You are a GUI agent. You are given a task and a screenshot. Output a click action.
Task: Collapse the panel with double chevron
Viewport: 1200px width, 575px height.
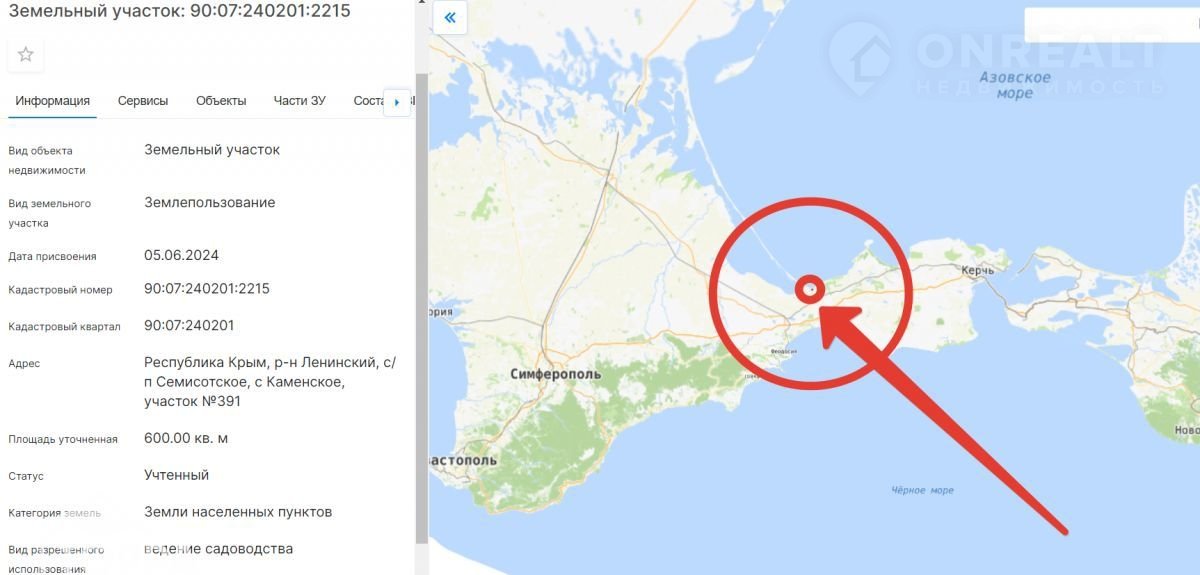(450, 18)
